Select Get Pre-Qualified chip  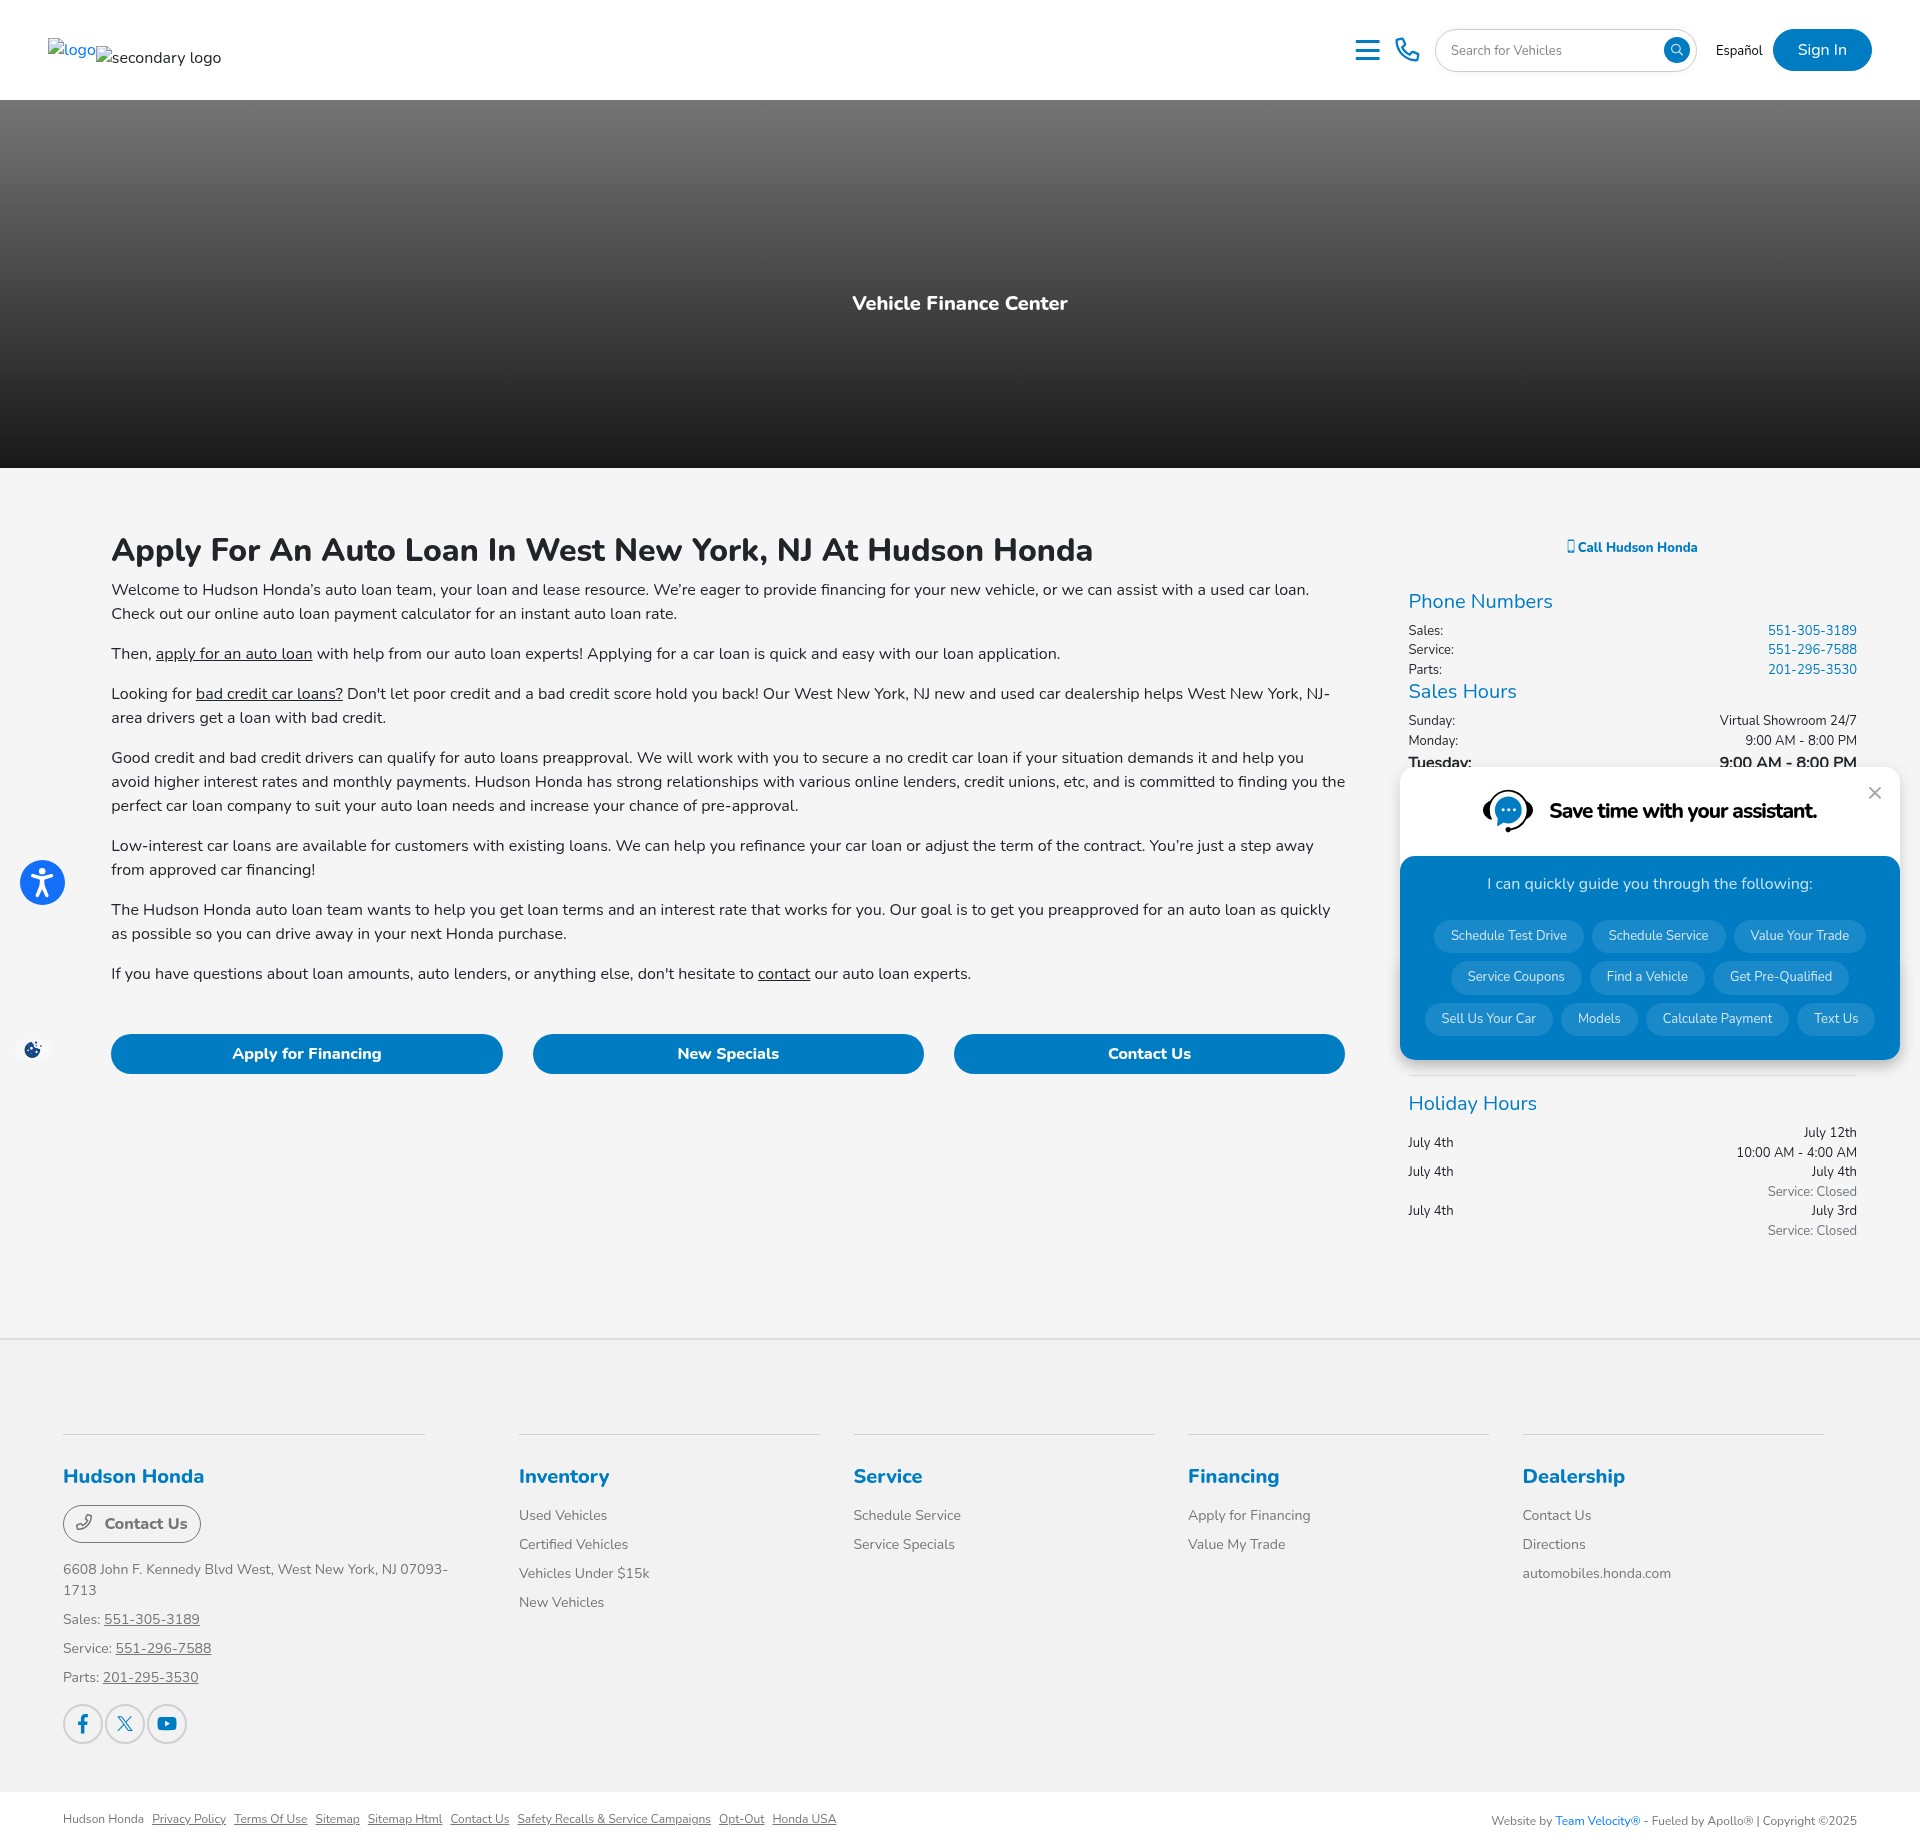click(x=1781, y=977)
